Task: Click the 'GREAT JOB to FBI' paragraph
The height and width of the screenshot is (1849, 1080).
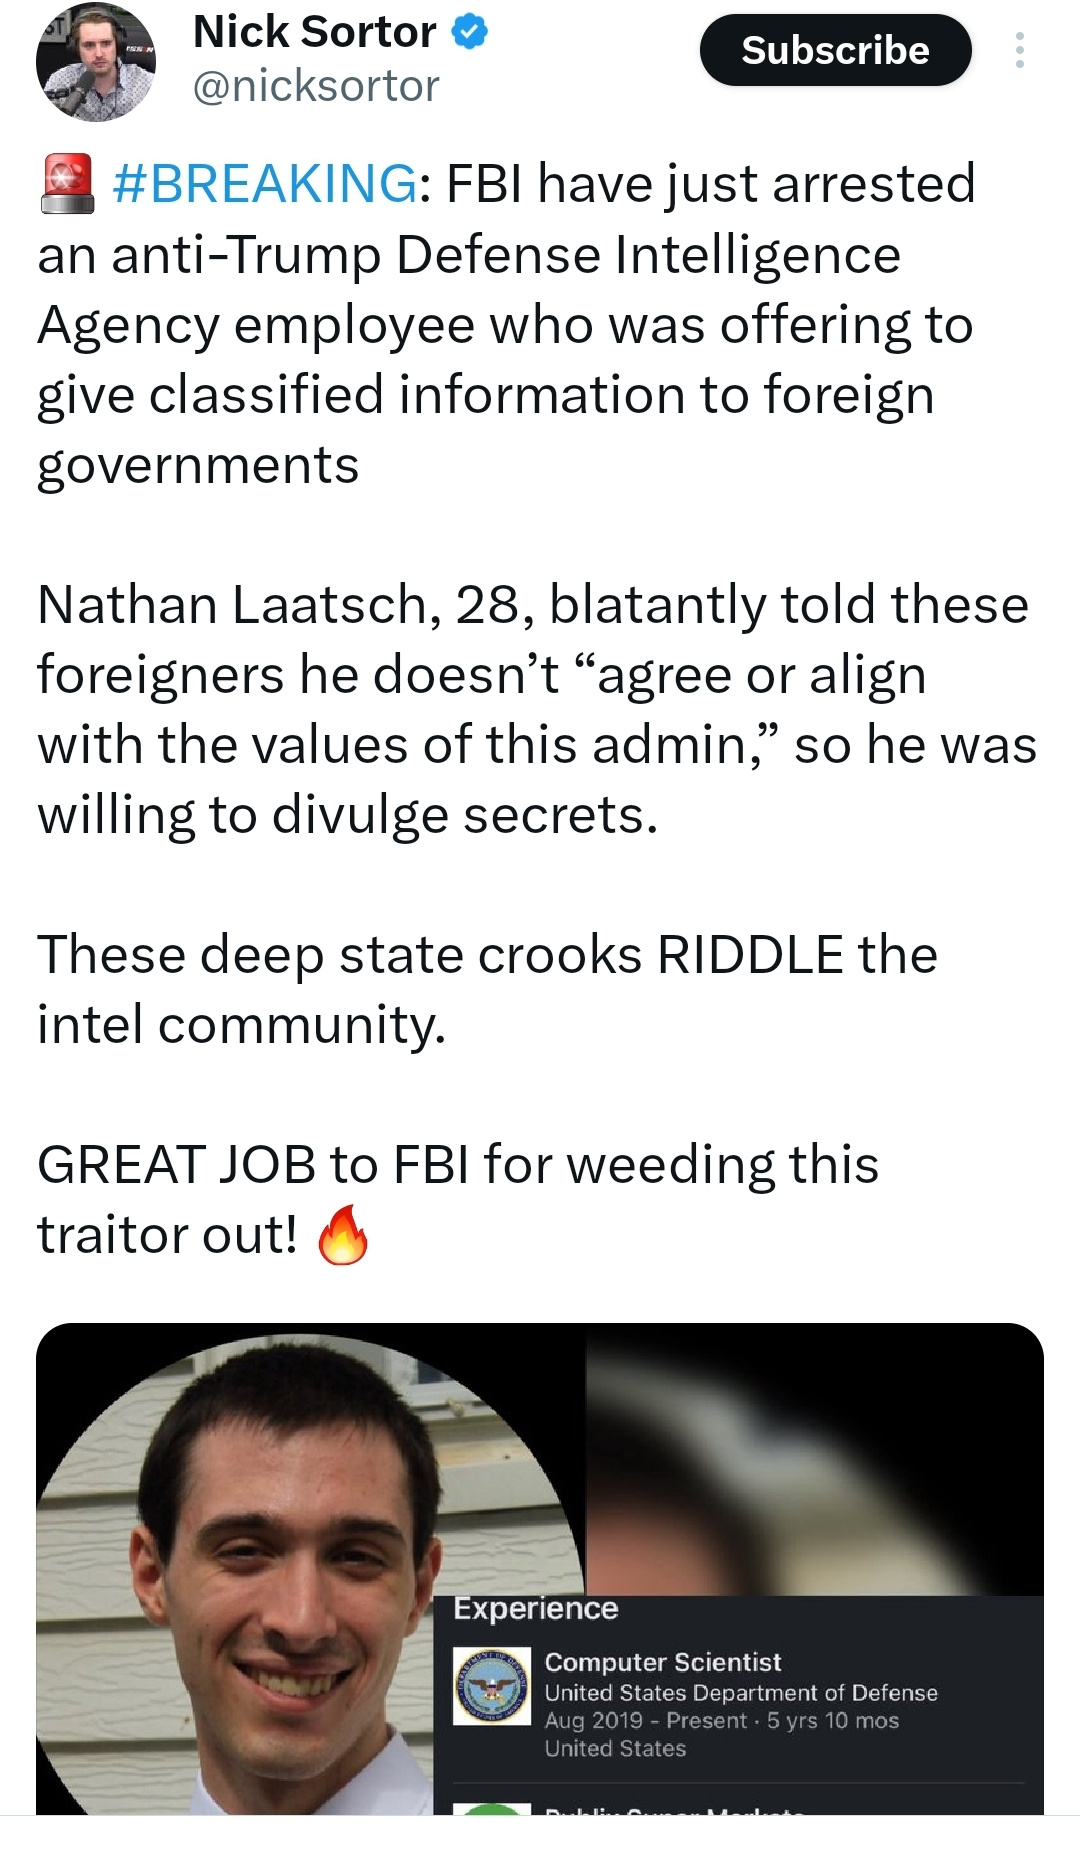Action: [x=457, y=1199]
